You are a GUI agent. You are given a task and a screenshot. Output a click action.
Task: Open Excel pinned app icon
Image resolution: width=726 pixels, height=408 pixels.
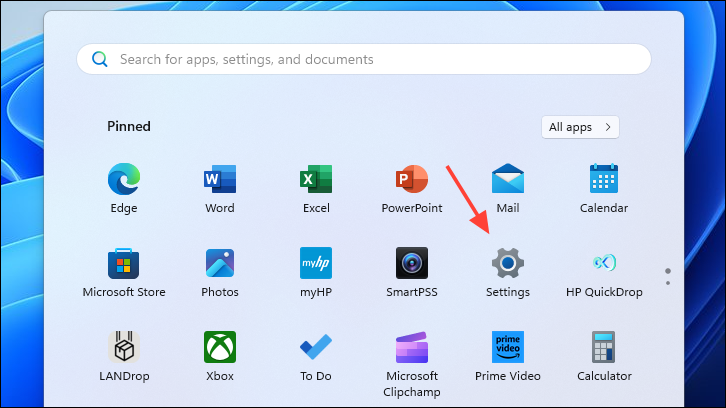point(316,179)
